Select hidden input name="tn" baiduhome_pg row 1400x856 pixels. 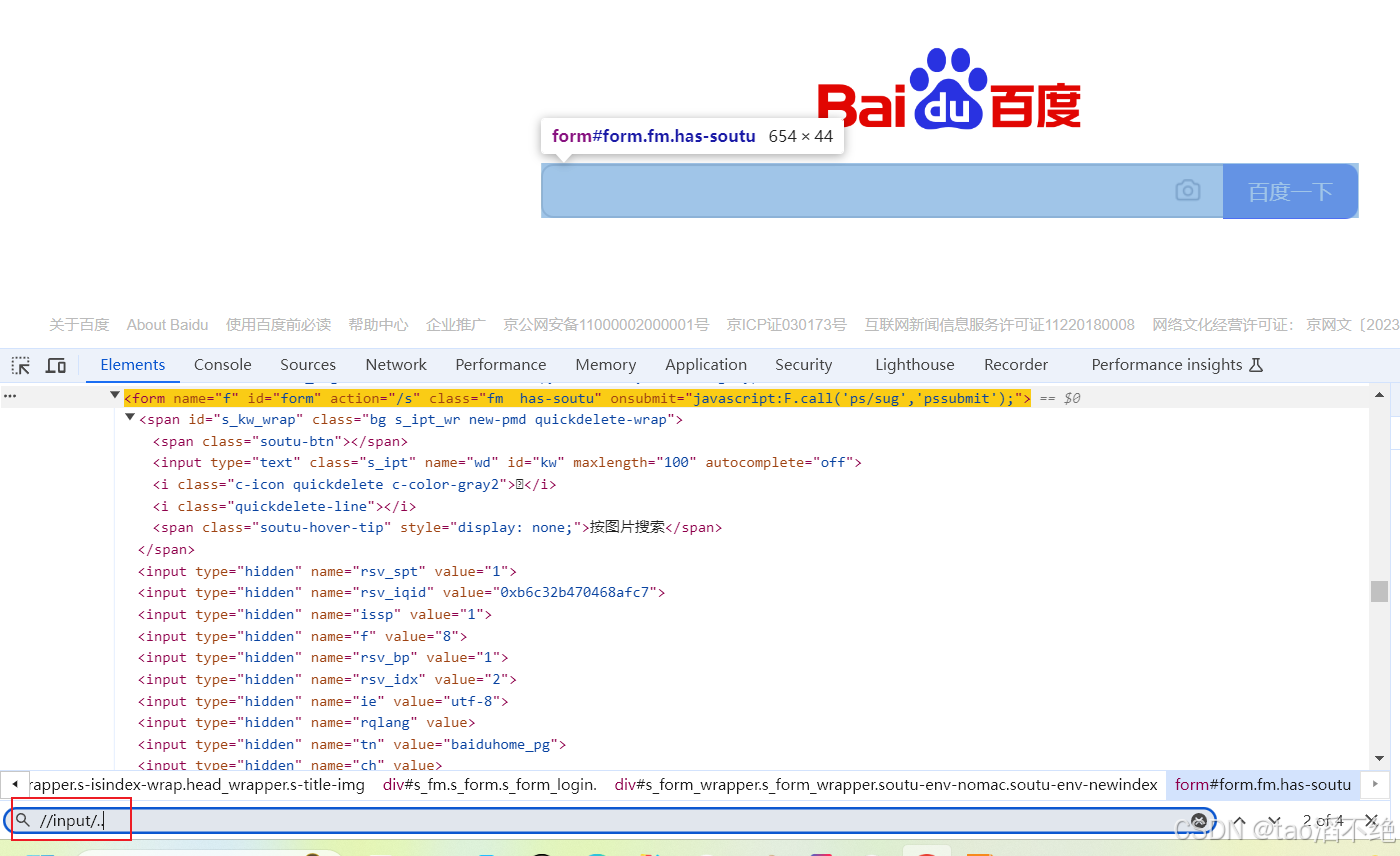[x=352, y=744]
